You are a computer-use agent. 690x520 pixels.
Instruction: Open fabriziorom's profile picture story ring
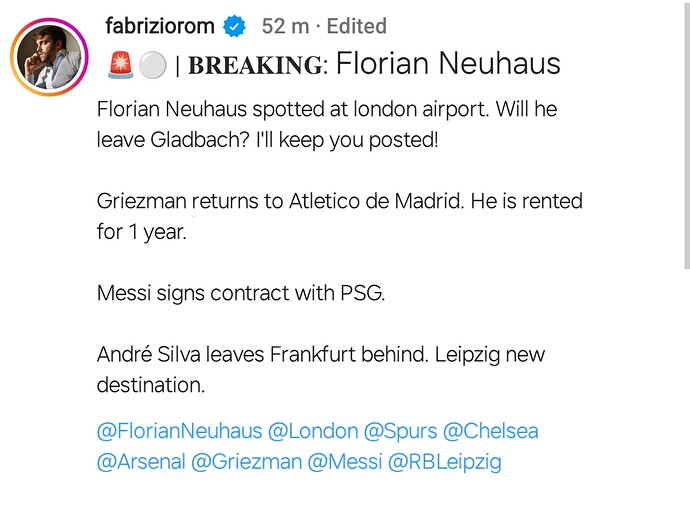(49, 57)
